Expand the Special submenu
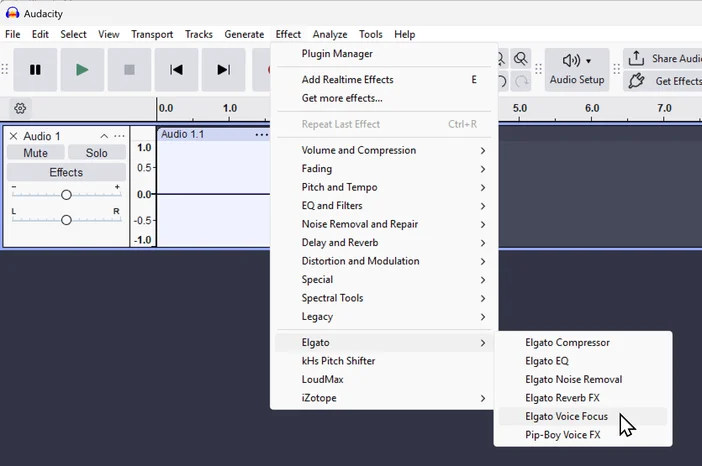 point(384,280)
